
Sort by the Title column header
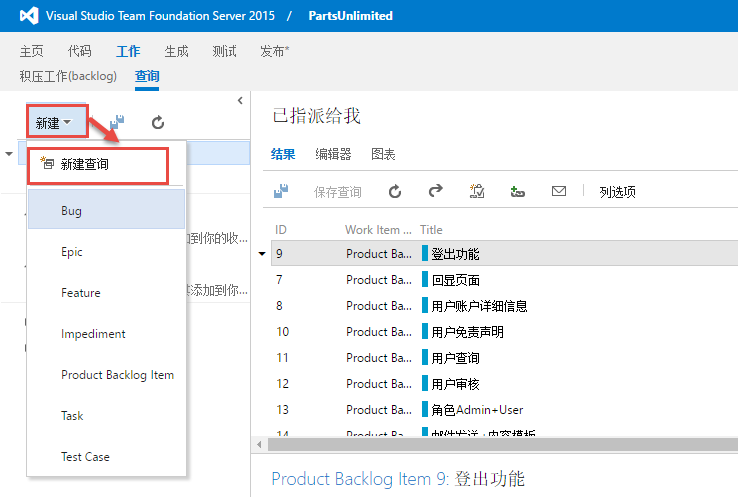pyautogui.click(x=431, y=230)
